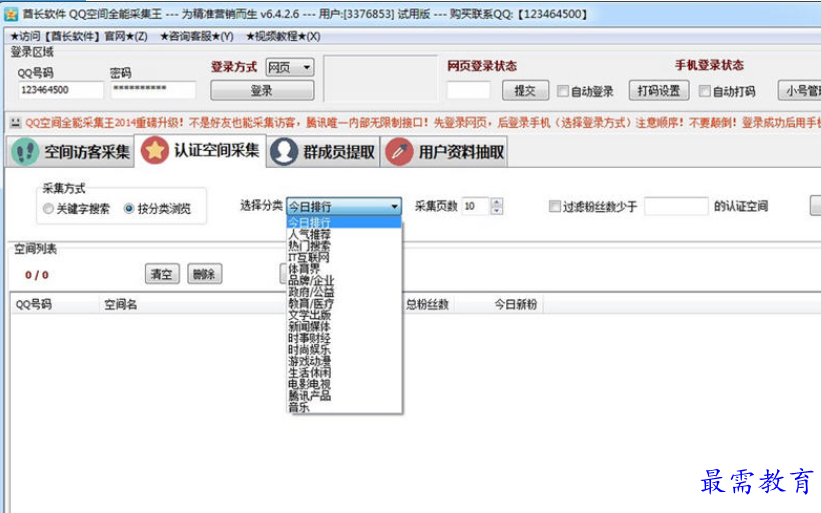
Task: Collapse the 选择分类 combo box arrow
Action: (394, 206)
